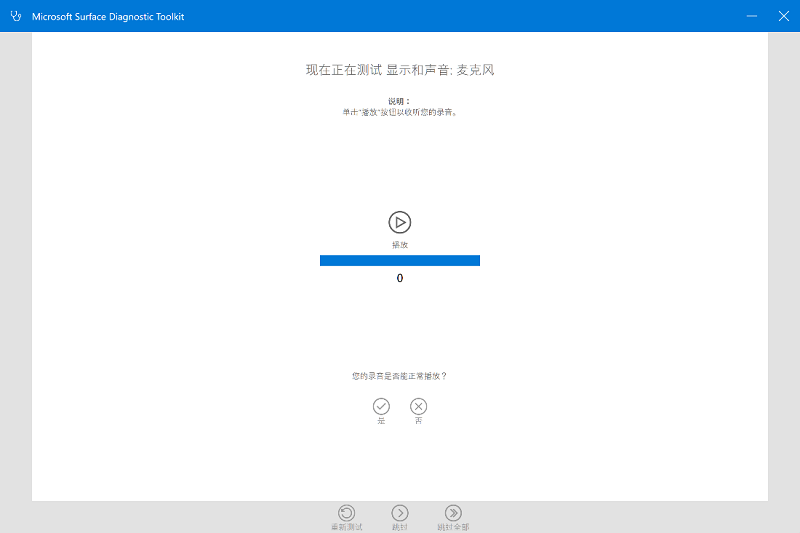Viewport: 800px width, 533px height.
Task: Click the stethoscope app icon in title bar
Action: point(16,16)
